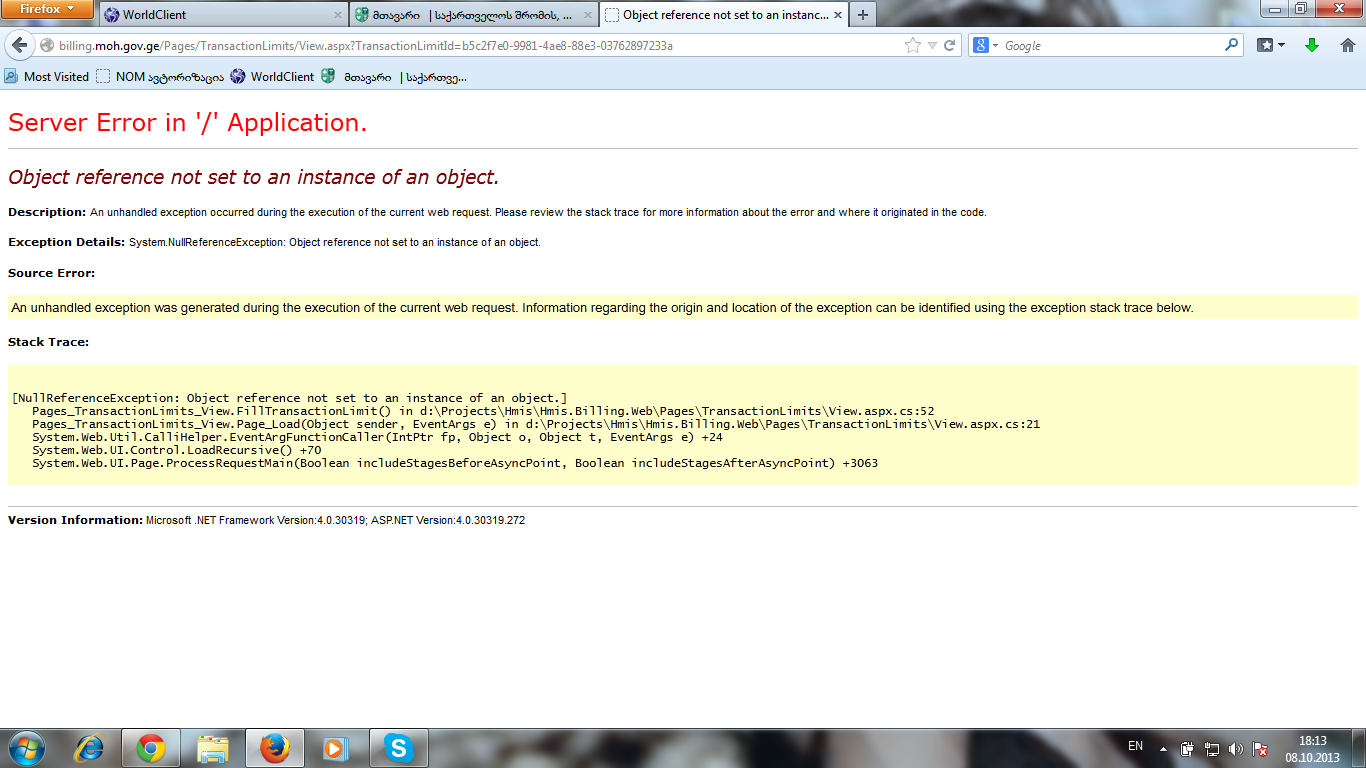The width and height of the screenshot is (1366, 768).
Task: Open the Most Visited bookmarks folder
Action: pos(47,77)
